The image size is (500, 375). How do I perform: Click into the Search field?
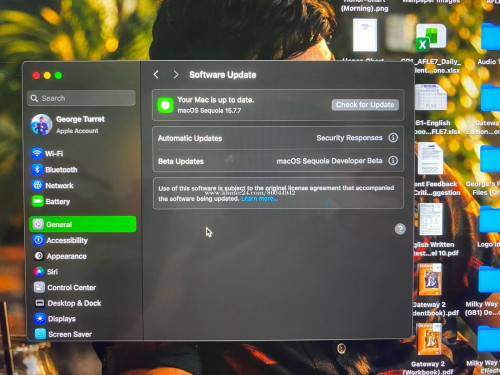(81, 98)
